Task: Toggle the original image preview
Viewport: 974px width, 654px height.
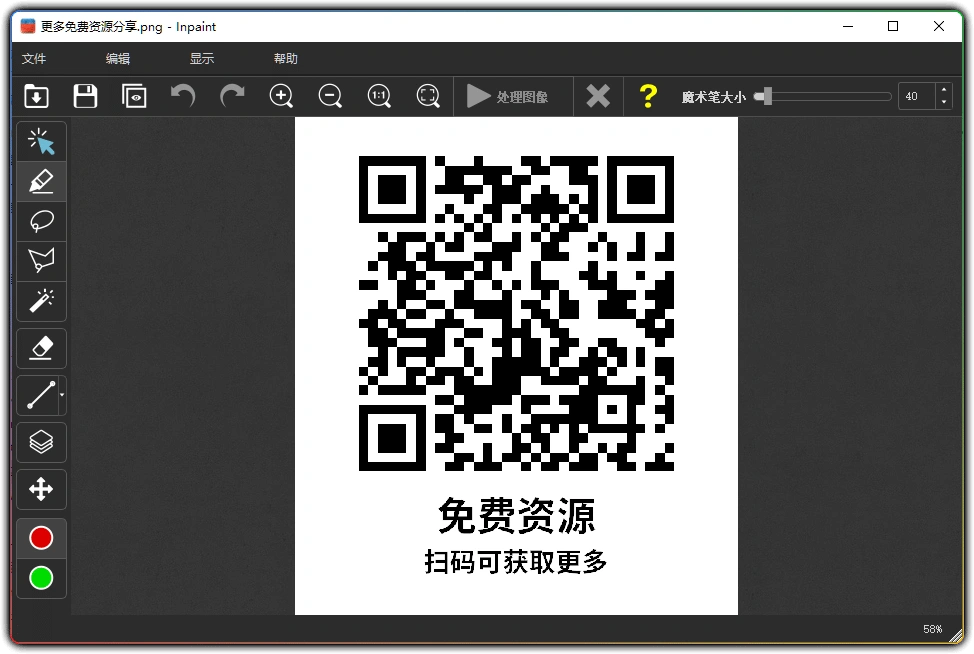Action: tap(133, 96)
